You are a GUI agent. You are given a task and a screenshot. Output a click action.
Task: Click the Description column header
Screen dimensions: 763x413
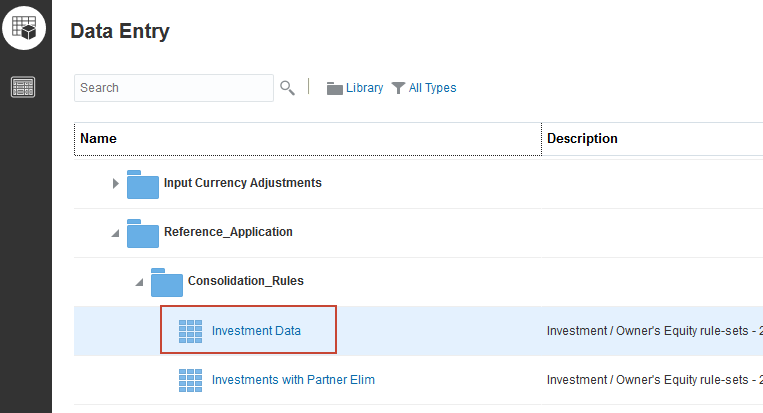coord(582,139)
